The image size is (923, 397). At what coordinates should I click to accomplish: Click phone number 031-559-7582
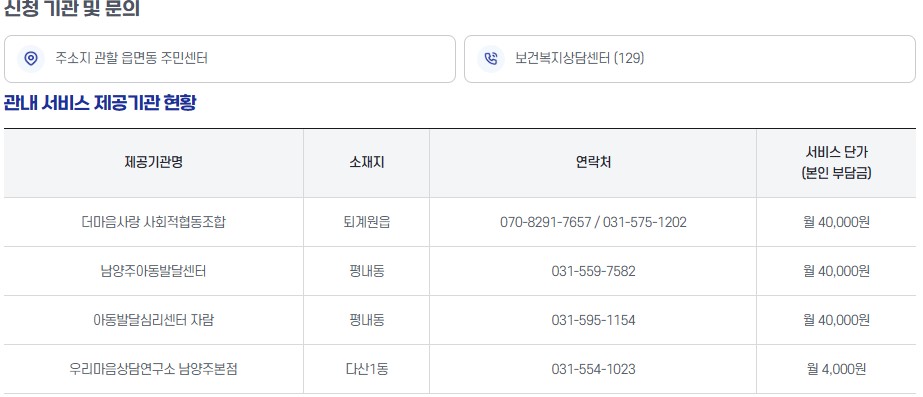point(593,272)
